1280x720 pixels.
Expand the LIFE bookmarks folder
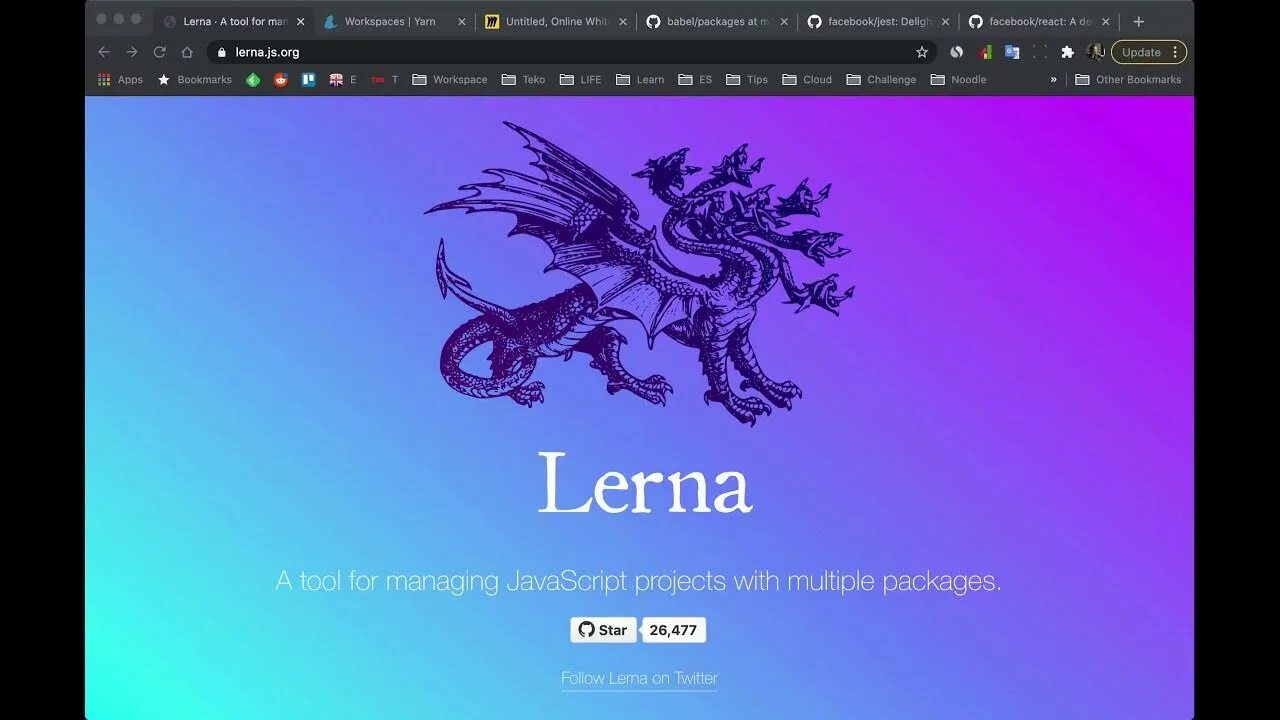(x=581, y=79)
